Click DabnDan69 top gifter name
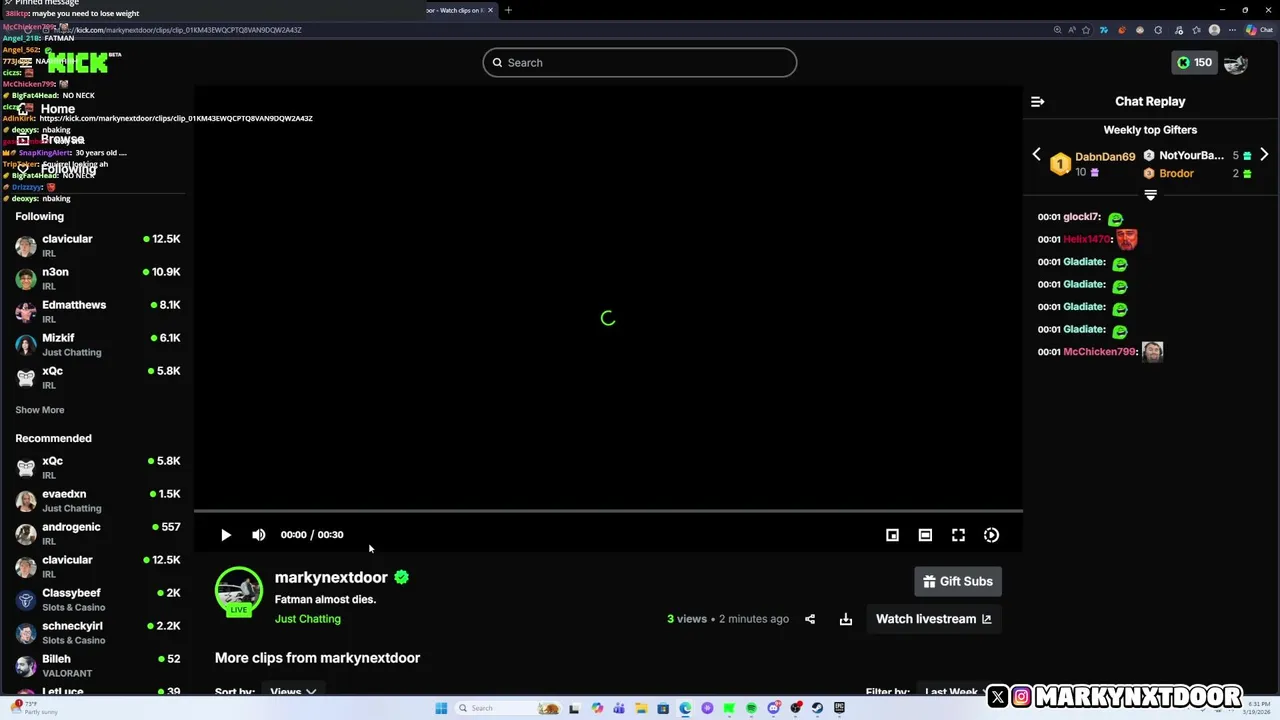The image size is (1280, 720). click(x=1105, y=157)
